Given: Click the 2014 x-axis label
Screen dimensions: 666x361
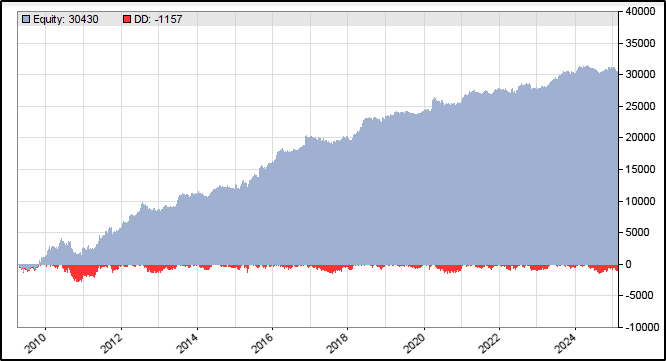Looking at the screenshot, I should (x=187, y=343).
